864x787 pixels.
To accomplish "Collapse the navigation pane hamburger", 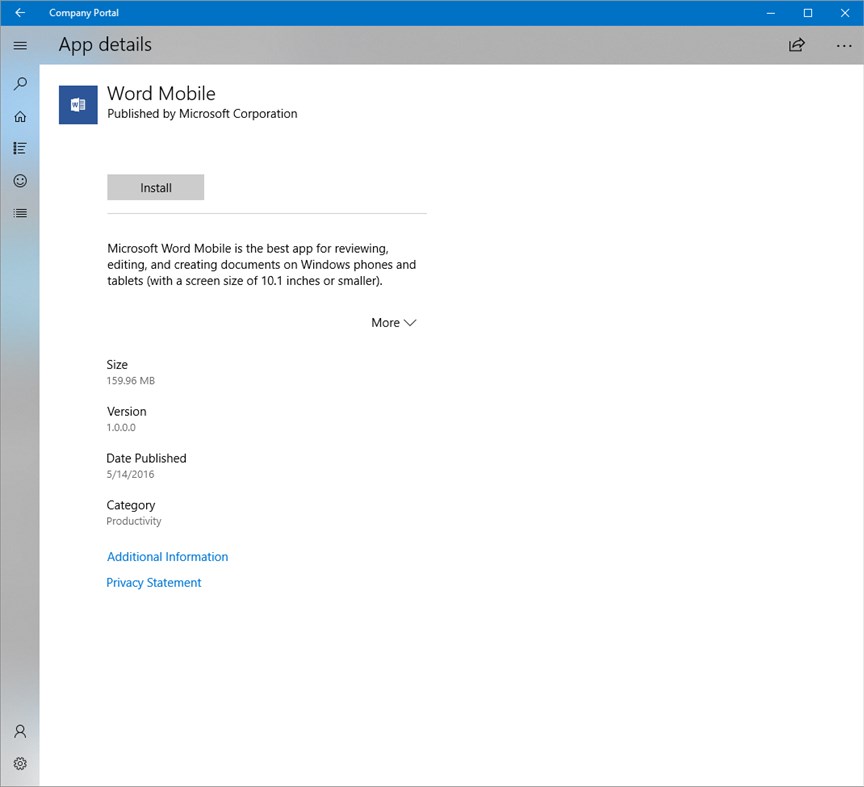I will click(x=20, y=45).
